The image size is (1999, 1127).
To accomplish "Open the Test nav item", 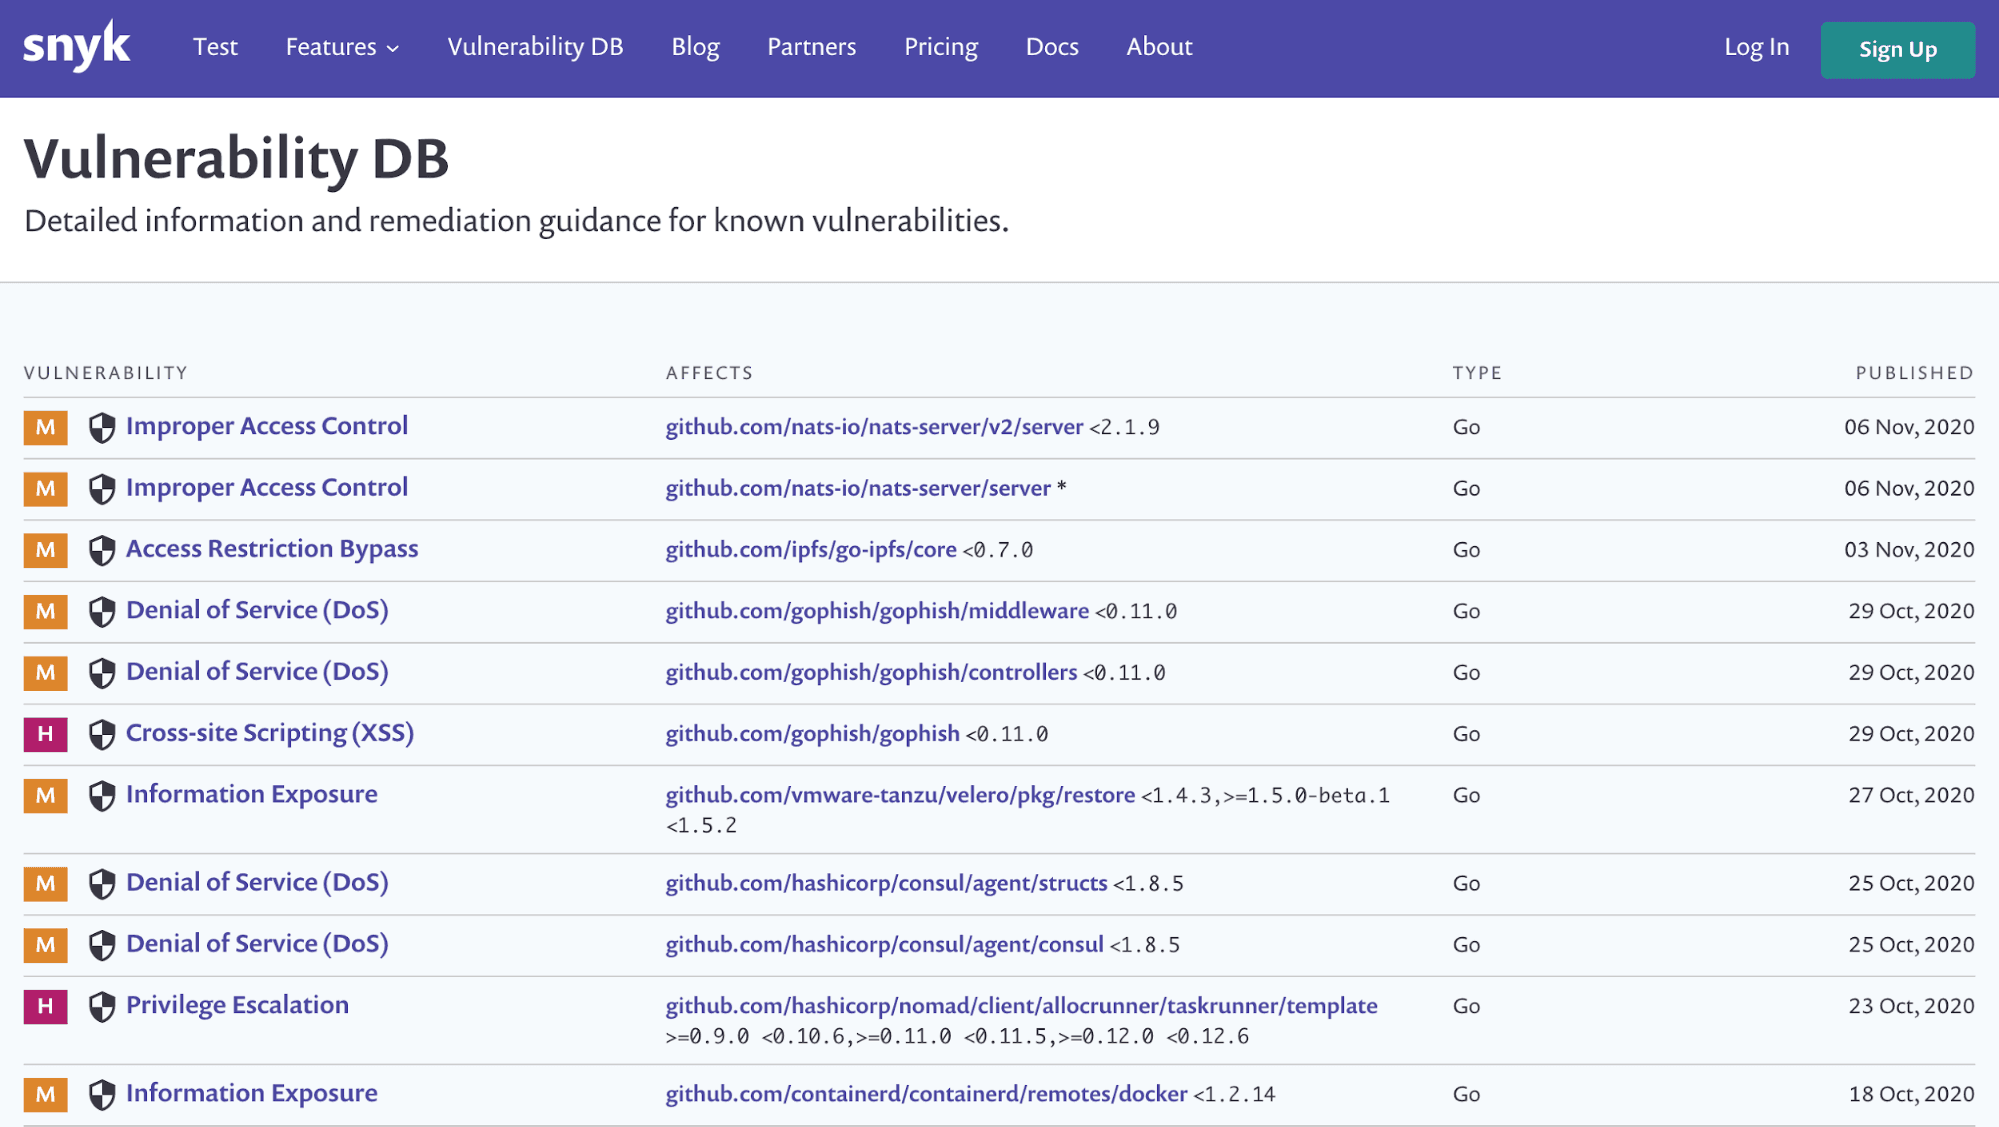I will pos(215,47).
